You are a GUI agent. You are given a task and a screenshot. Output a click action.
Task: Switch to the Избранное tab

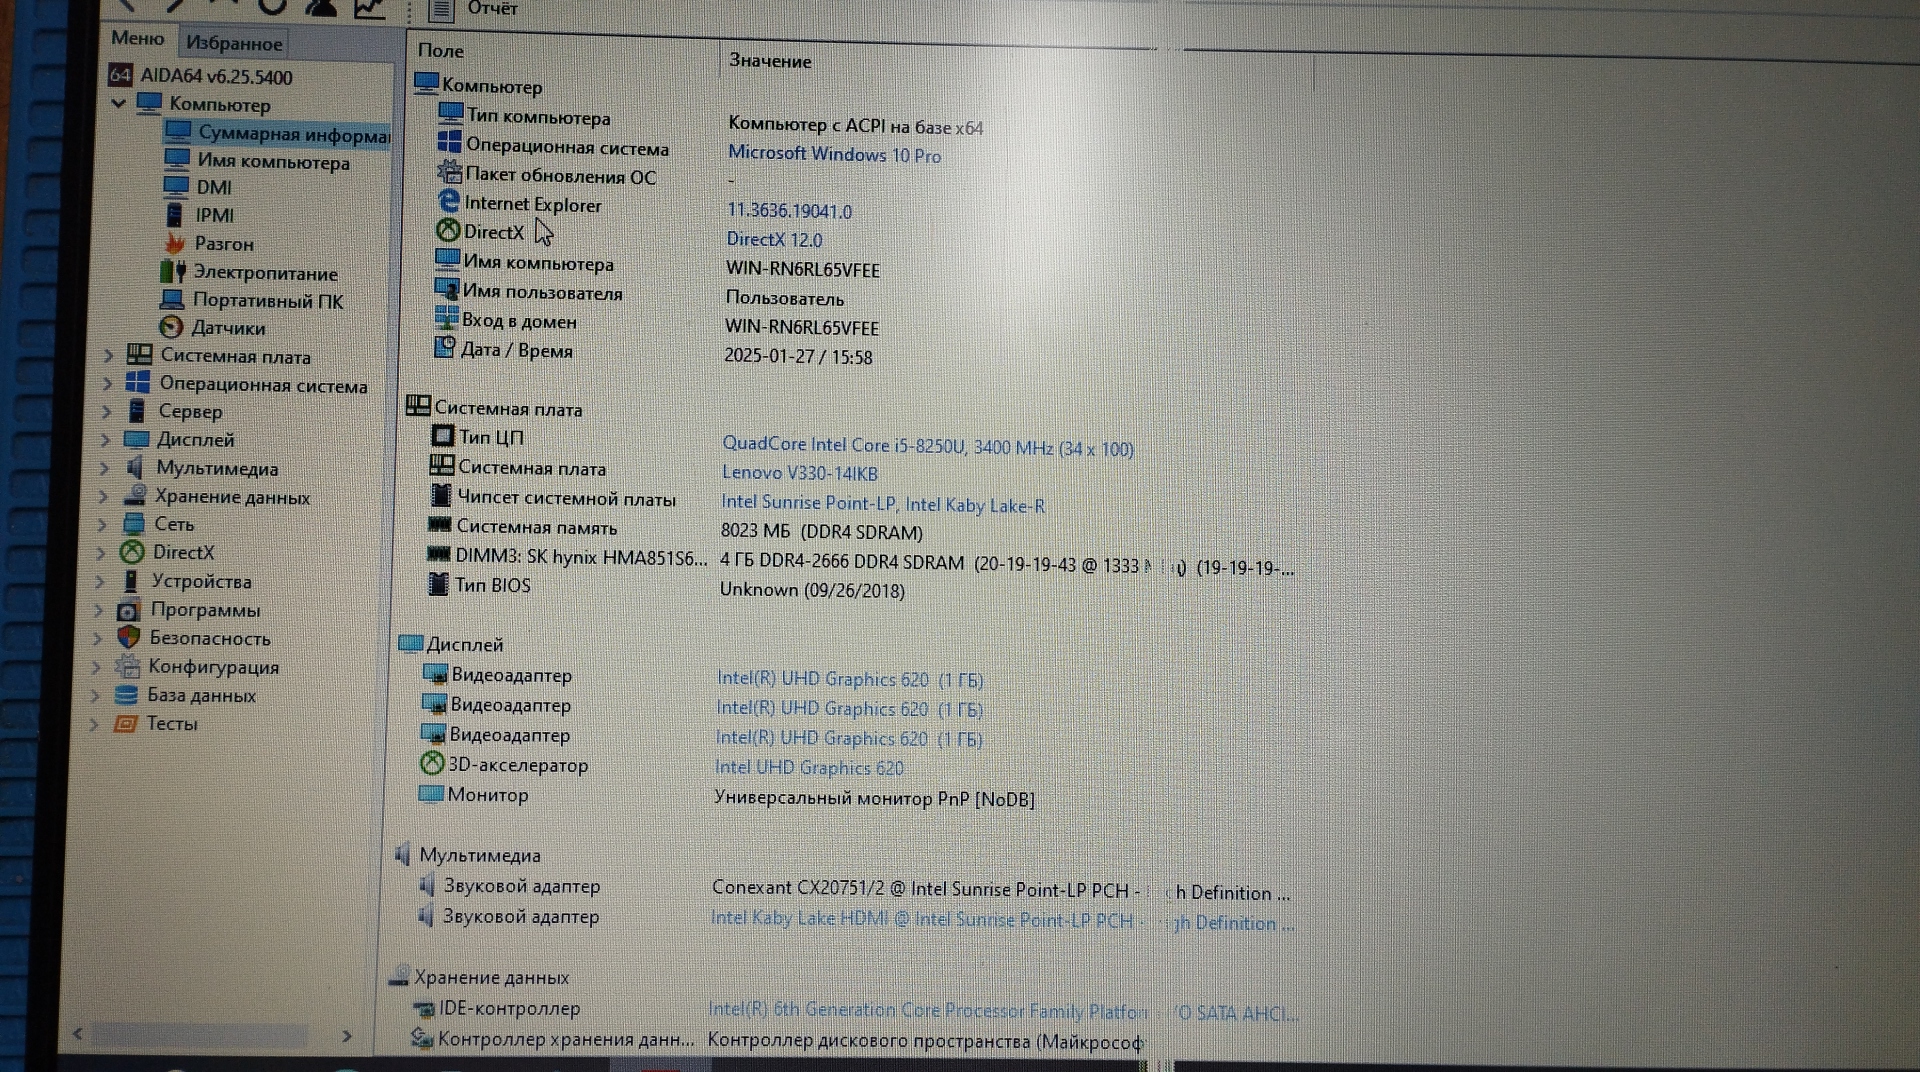tap(234, 43)
